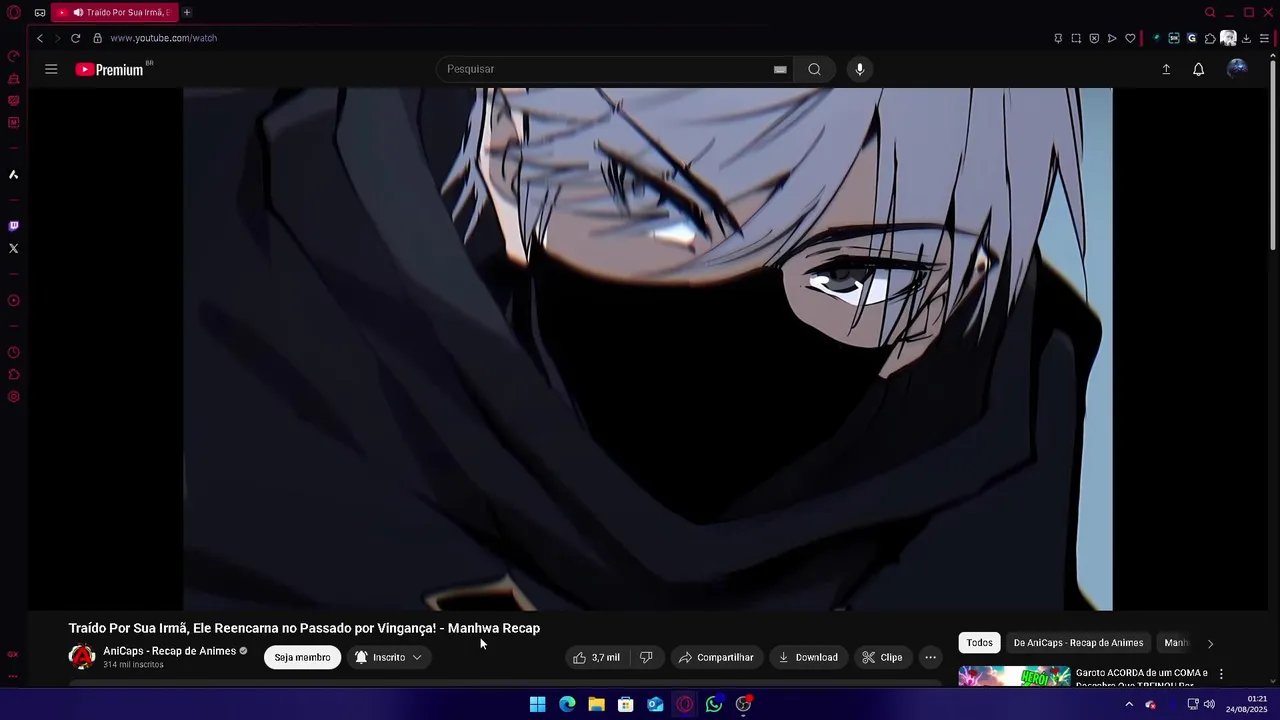1280x720 pixels.
Task: Open WhatsApp from the taskbar
Action: point(714,704)
